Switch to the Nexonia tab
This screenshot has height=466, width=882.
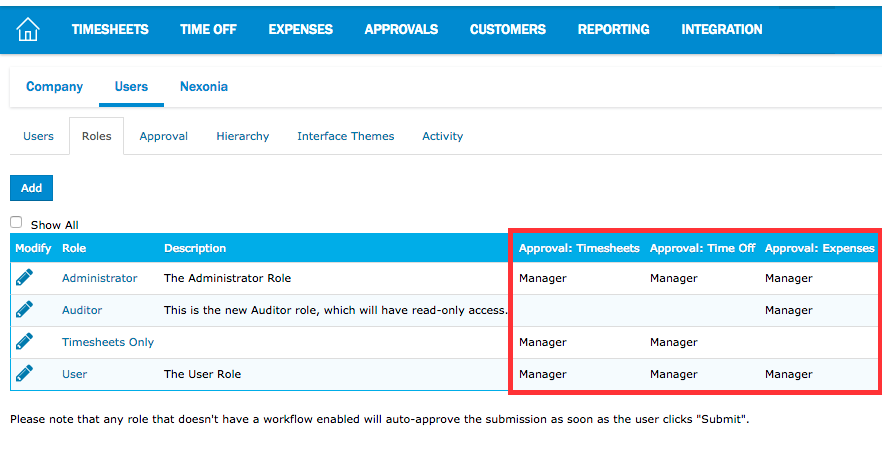pyautogui.click(x=204, y=87)
